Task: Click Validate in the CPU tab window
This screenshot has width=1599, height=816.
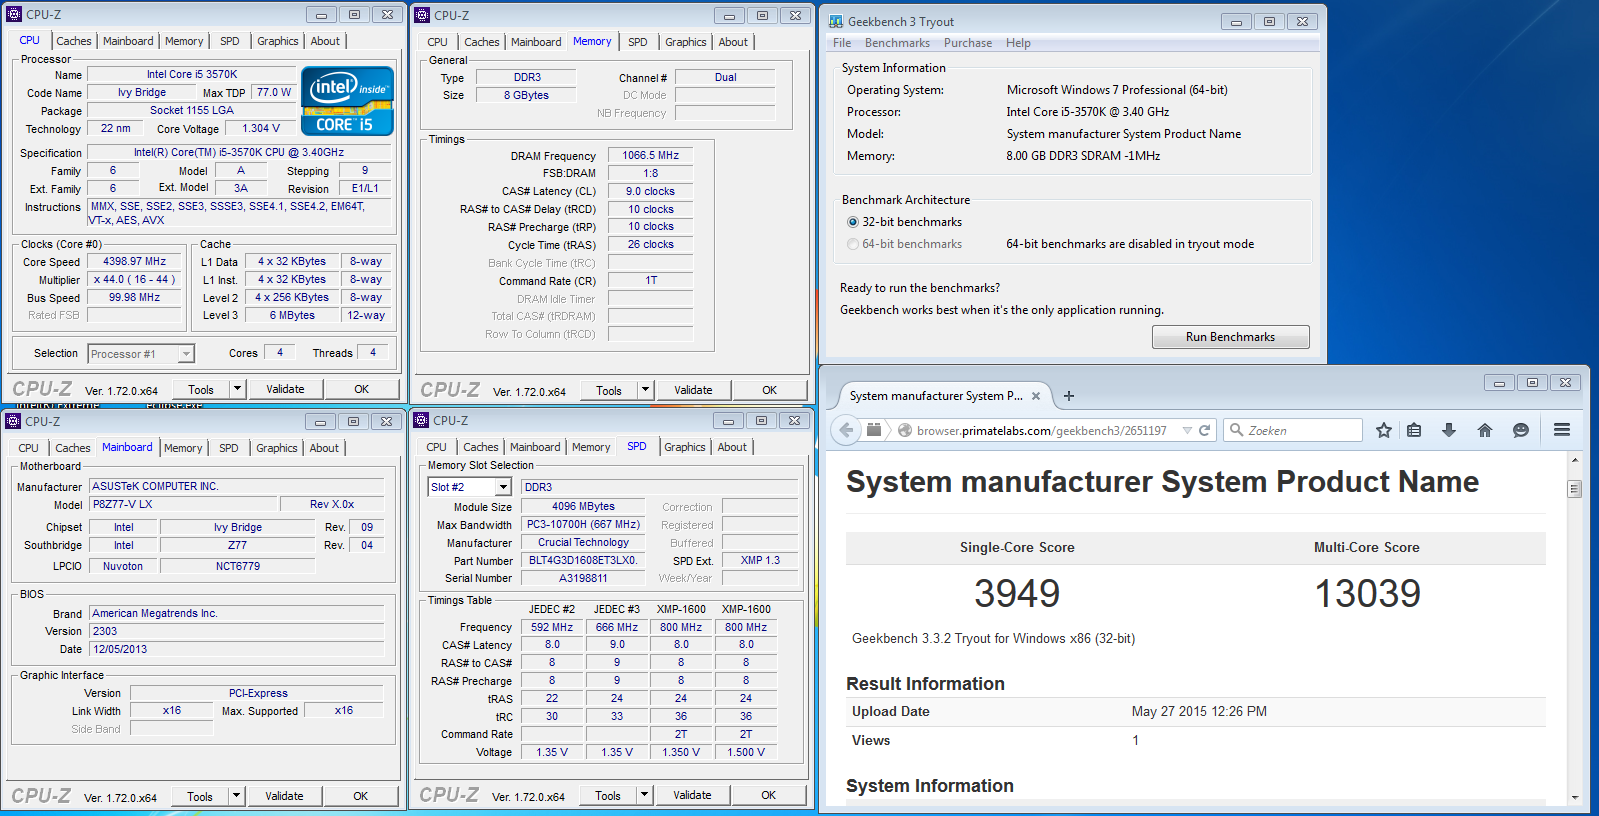Action: [285, 389]
